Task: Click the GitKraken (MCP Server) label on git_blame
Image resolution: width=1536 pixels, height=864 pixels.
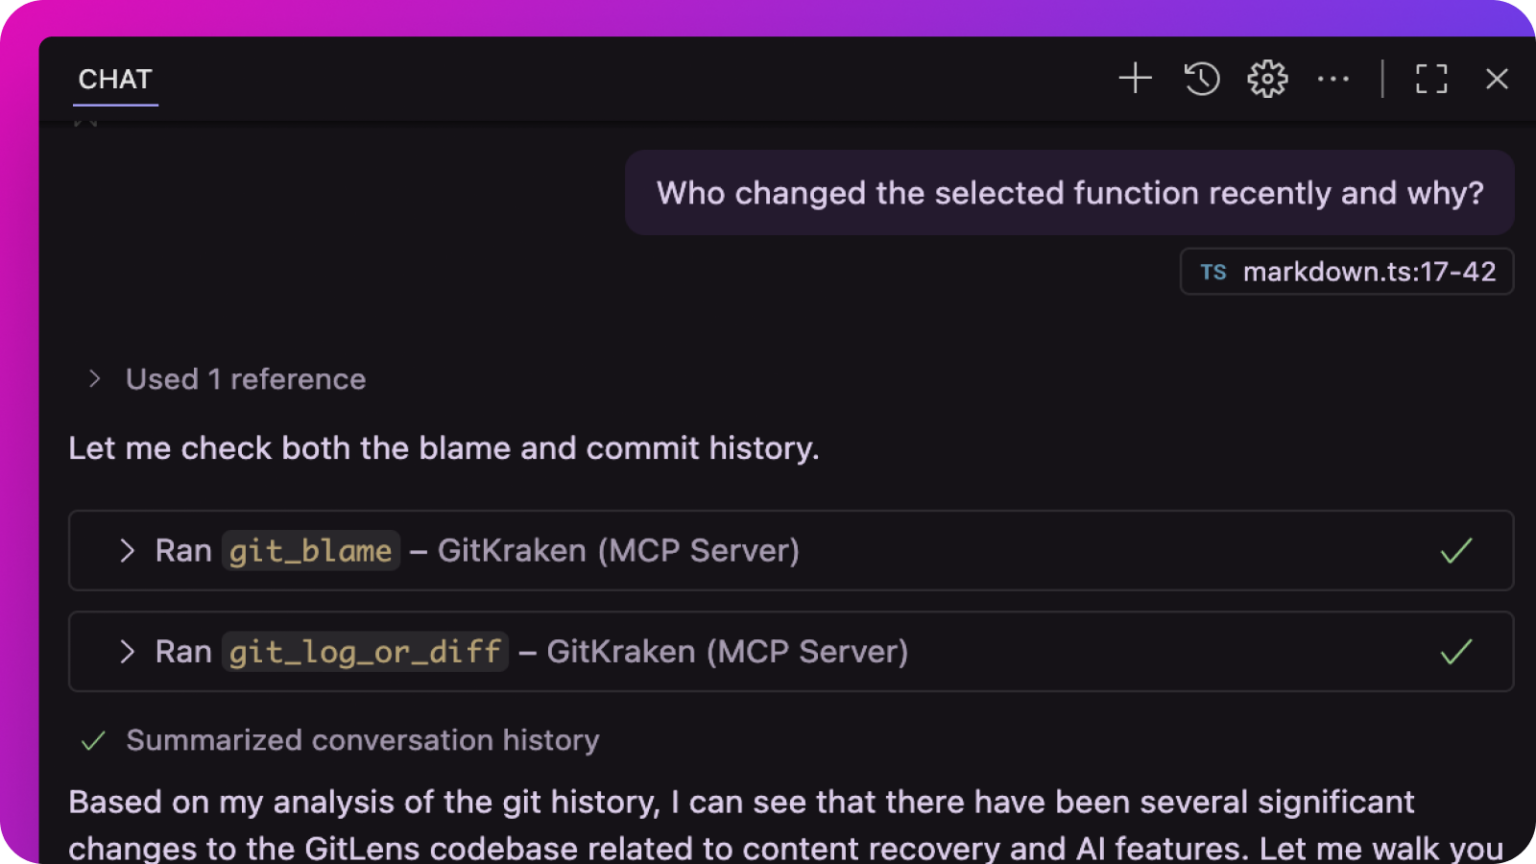Action: coord(620,550)
